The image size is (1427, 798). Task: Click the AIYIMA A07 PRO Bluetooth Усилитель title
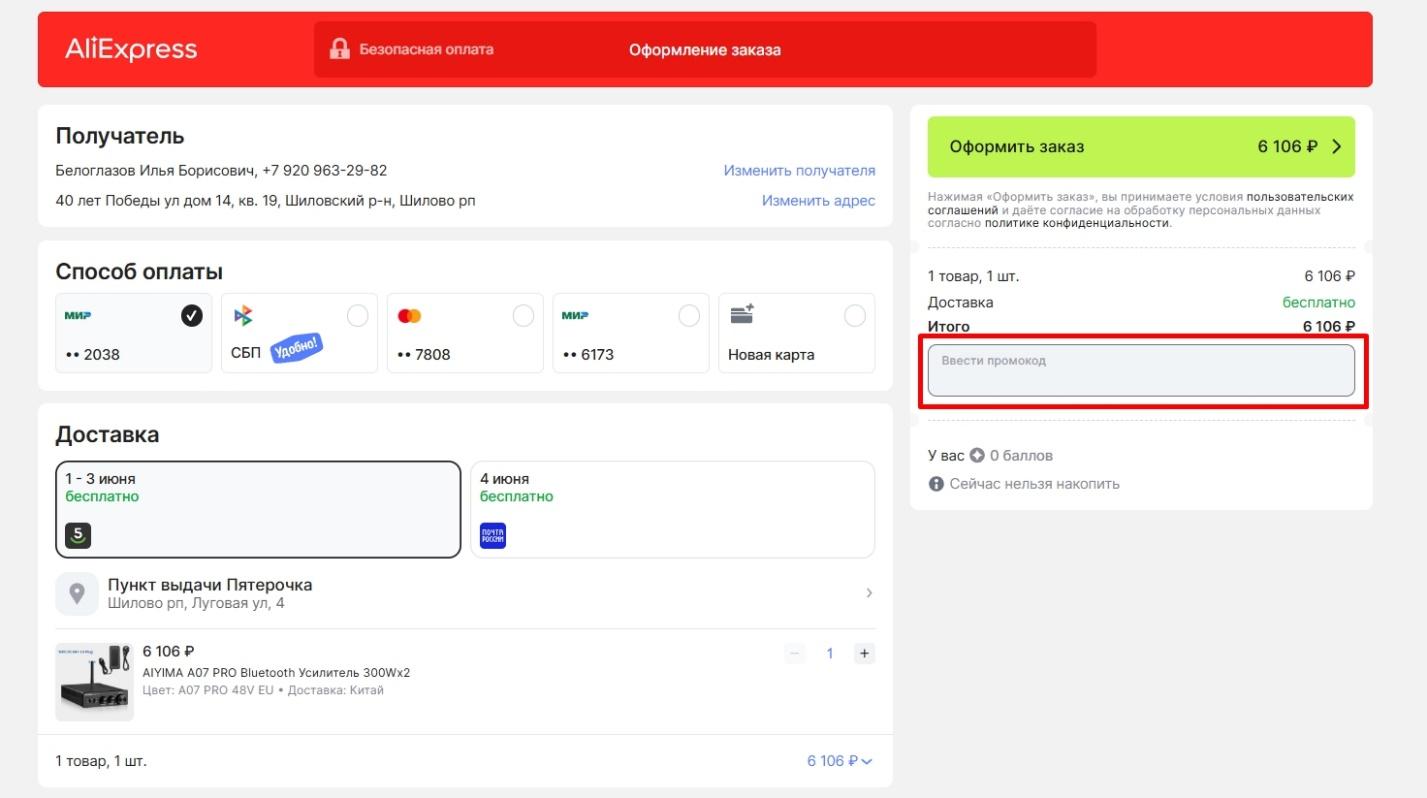click(276, 672)
